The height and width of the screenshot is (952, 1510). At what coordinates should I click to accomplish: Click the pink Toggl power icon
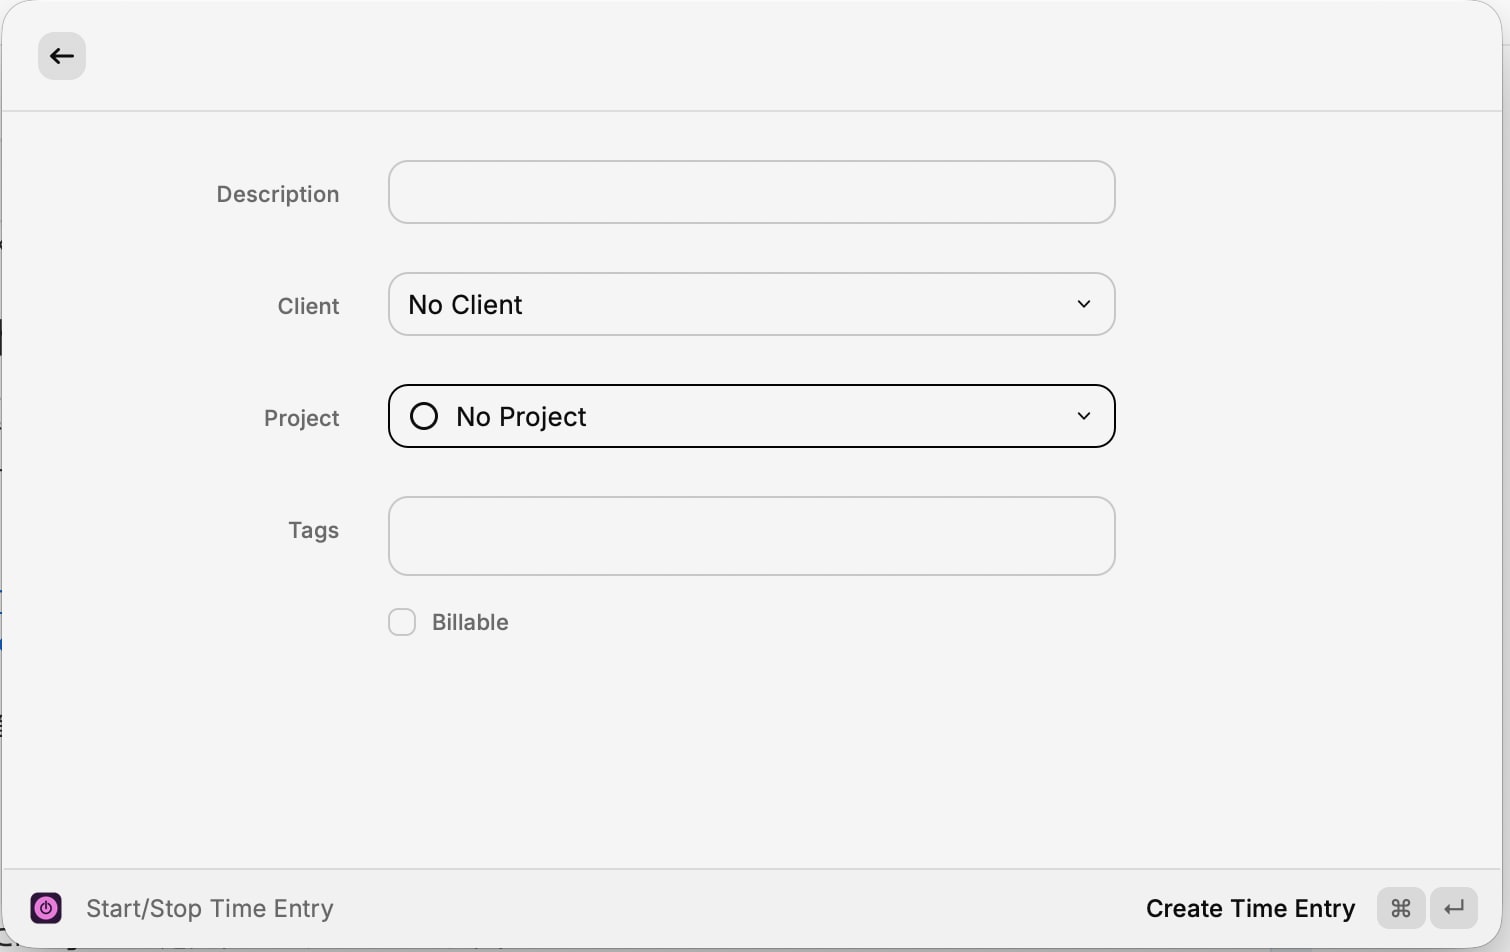tap(46, 908)
